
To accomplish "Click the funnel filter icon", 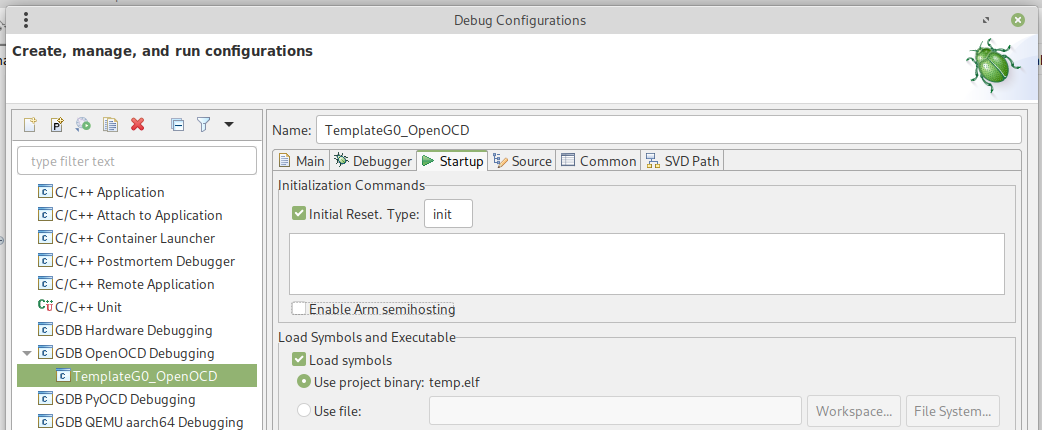I will [x=203, y=125].
